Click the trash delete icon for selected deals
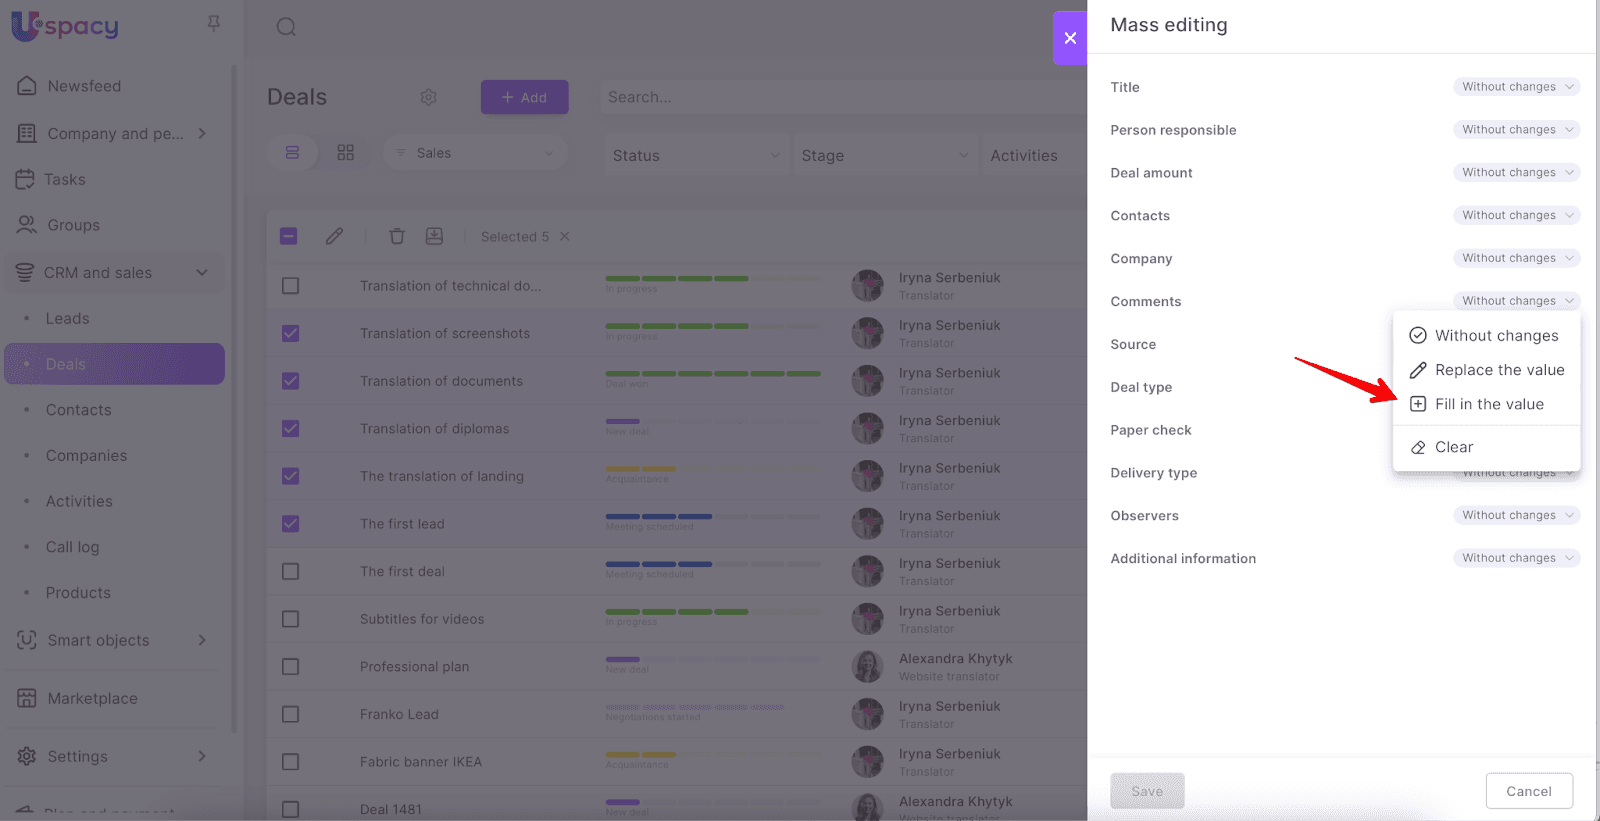 [397, 236]
